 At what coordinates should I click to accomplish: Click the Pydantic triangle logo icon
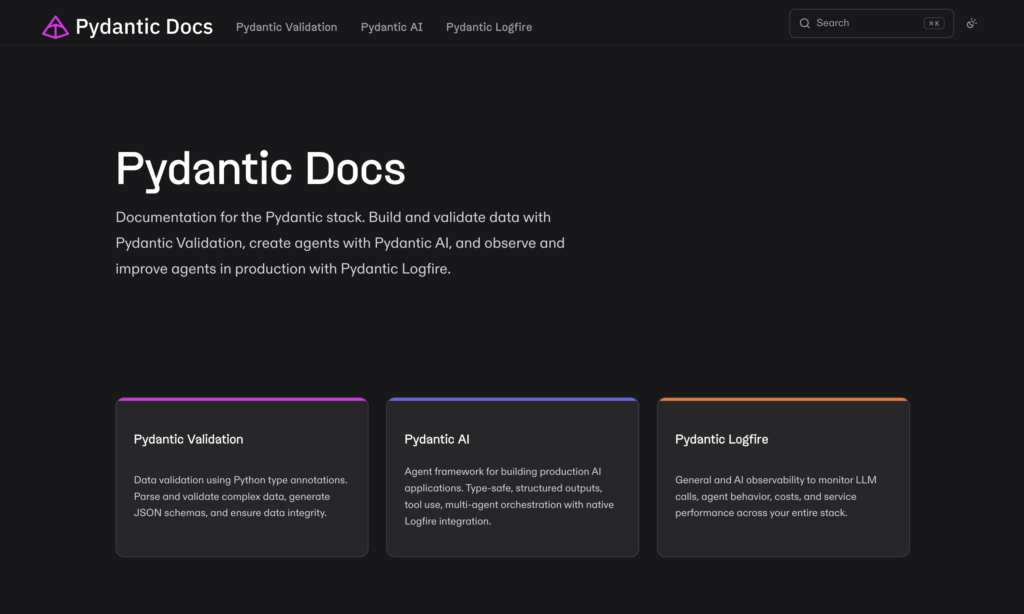coord(55,27)
